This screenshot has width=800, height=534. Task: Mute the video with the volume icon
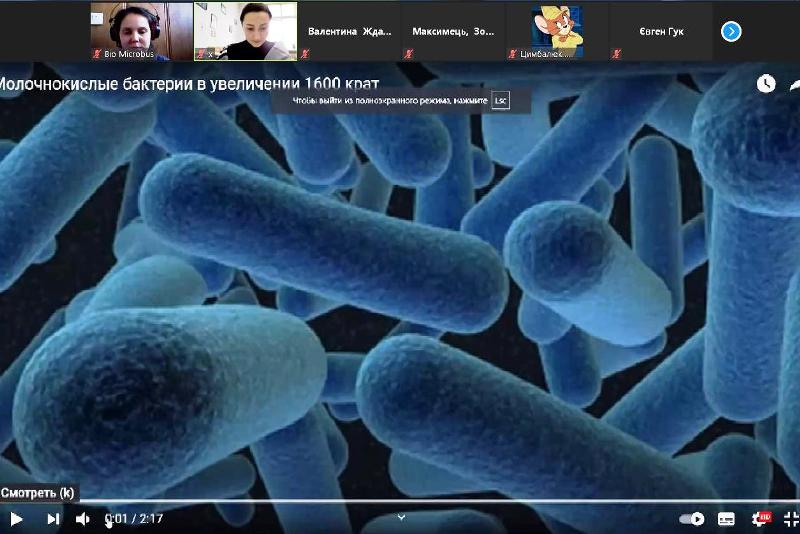click(83, 519)
